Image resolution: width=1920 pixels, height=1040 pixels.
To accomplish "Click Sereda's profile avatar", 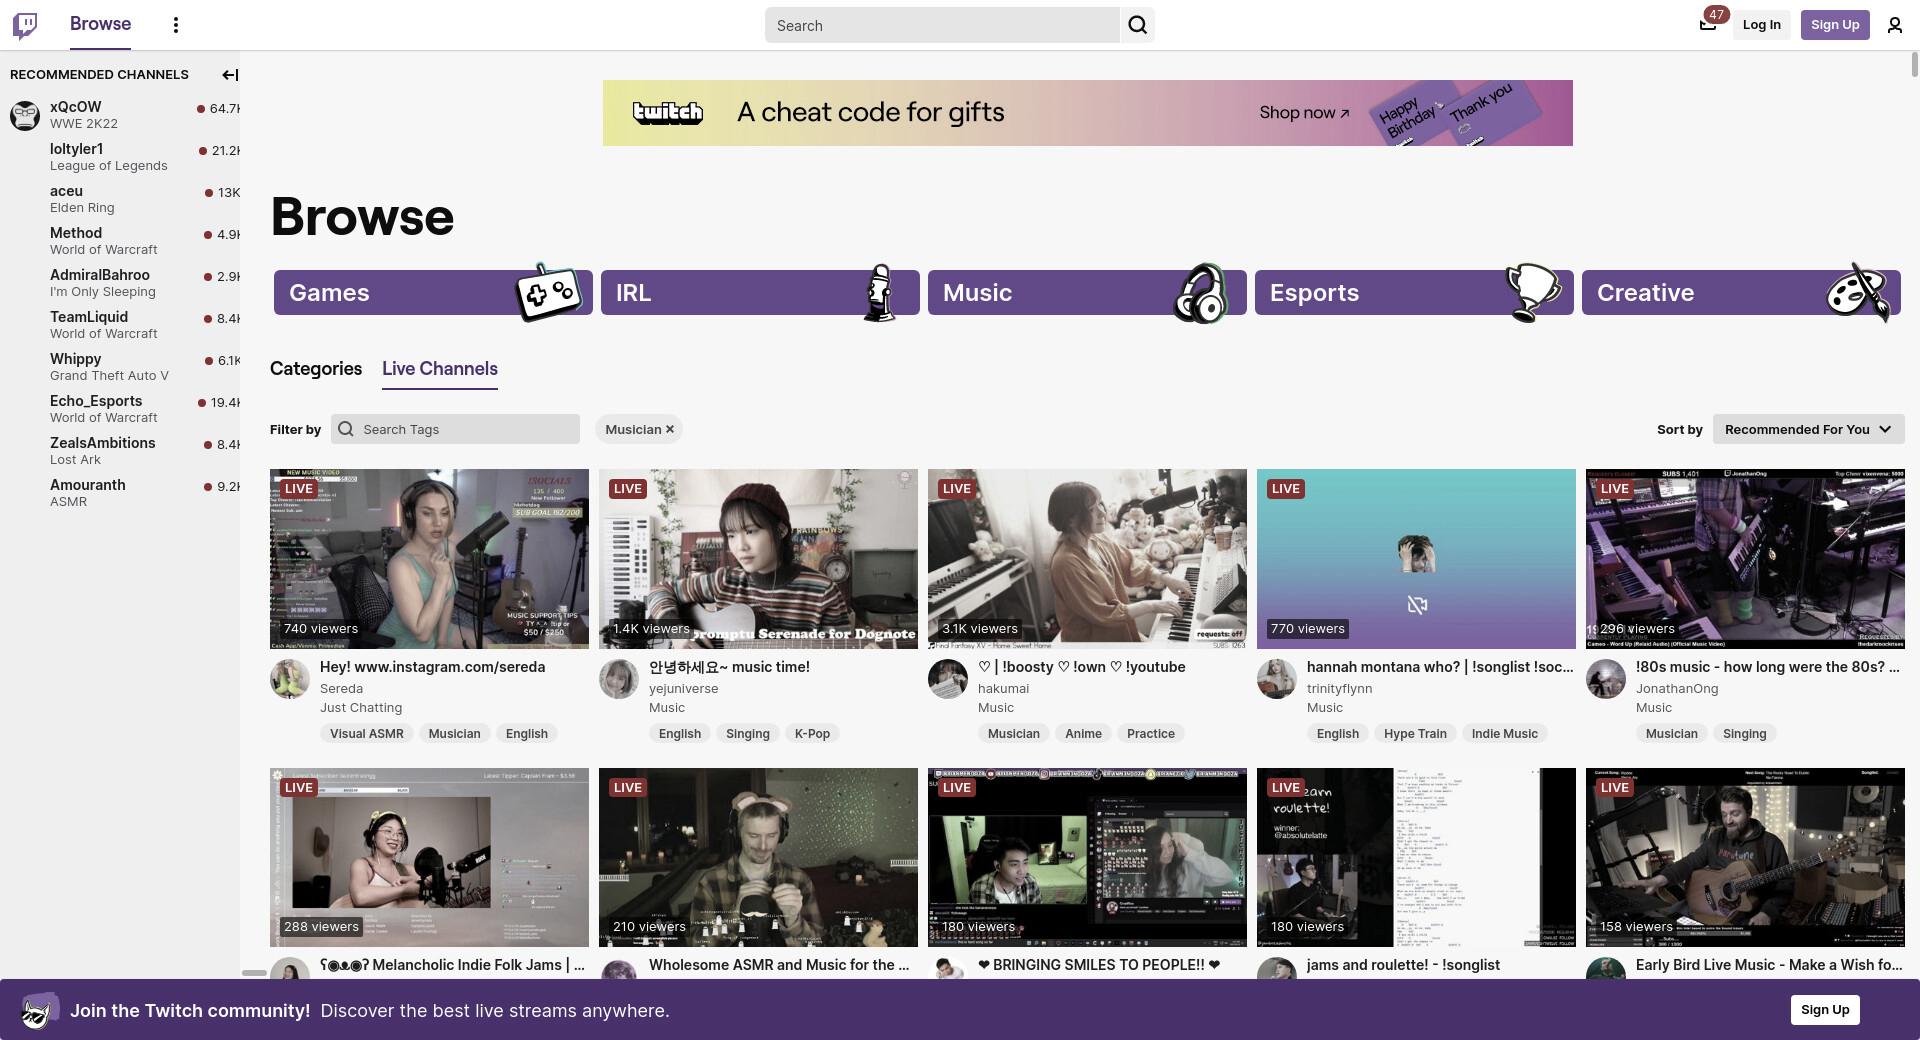I will tap(290, 679).
